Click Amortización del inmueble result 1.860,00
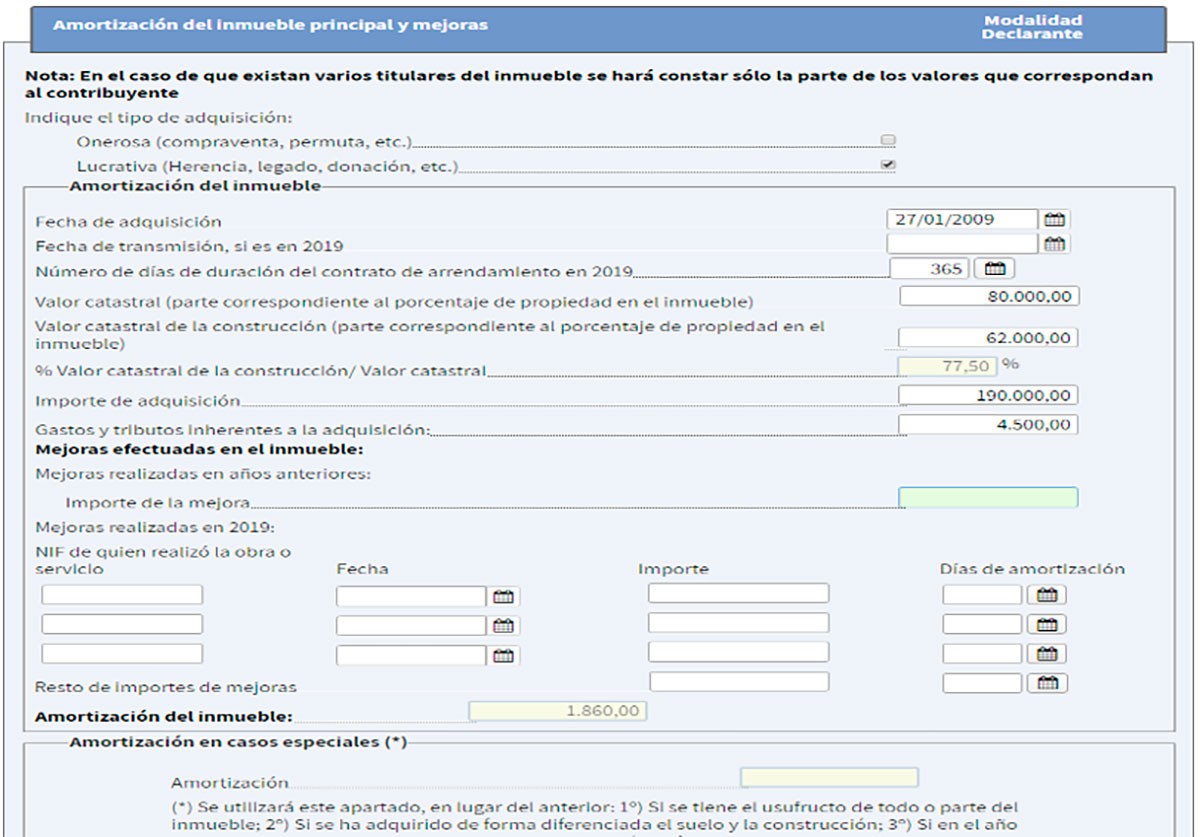Screen dimensions: 1200x837 point(558,711)
